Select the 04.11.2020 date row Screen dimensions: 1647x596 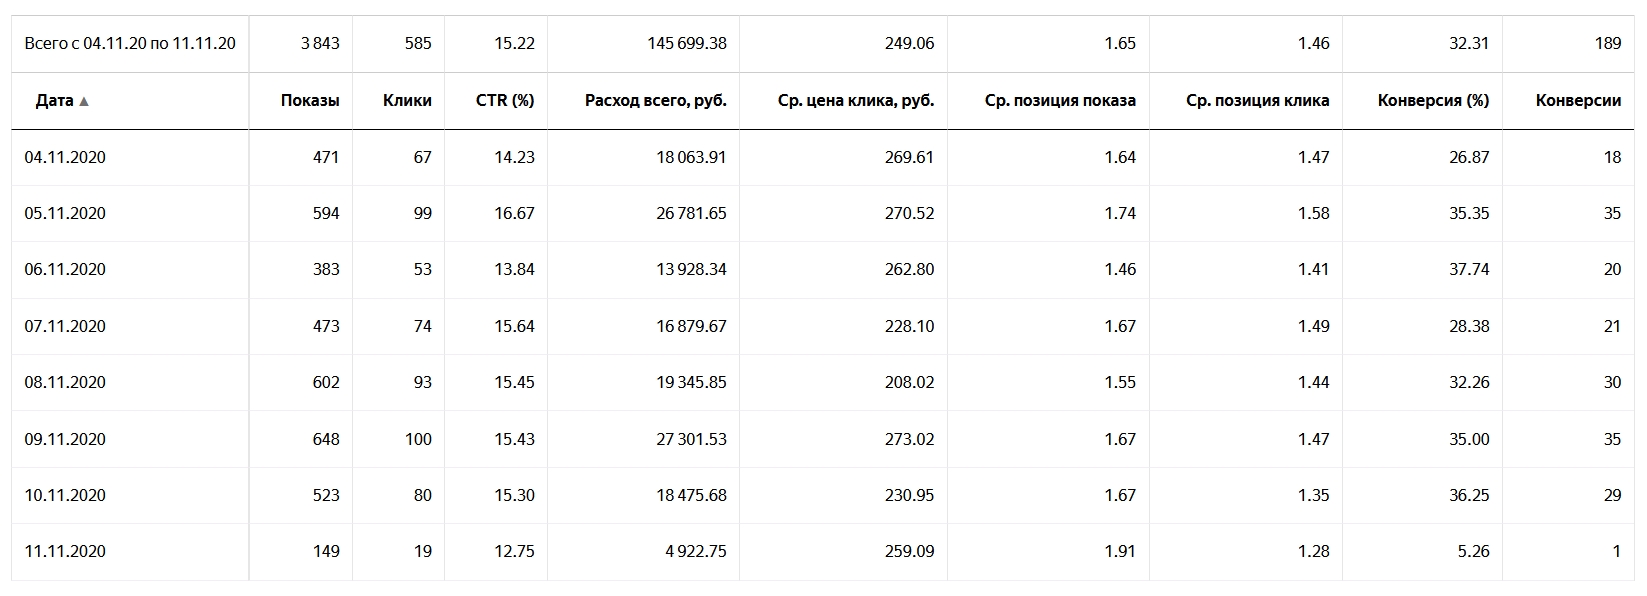pos(65,157)
